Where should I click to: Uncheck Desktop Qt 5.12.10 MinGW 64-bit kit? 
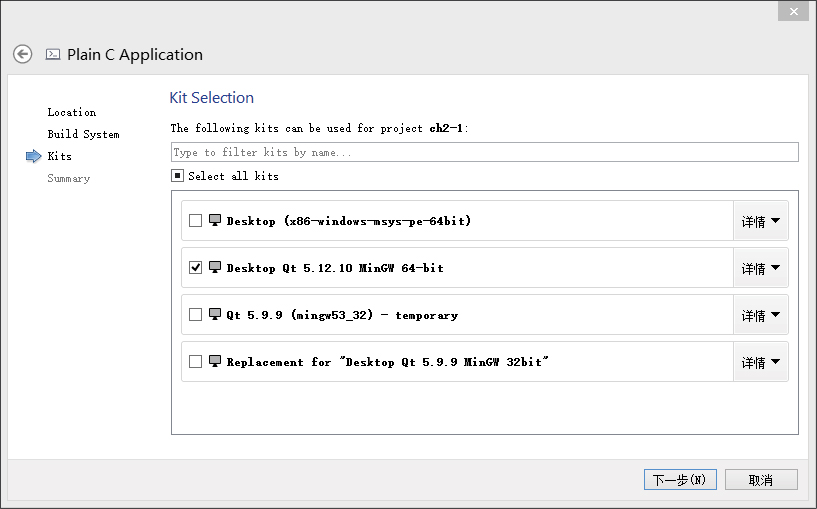195,268
